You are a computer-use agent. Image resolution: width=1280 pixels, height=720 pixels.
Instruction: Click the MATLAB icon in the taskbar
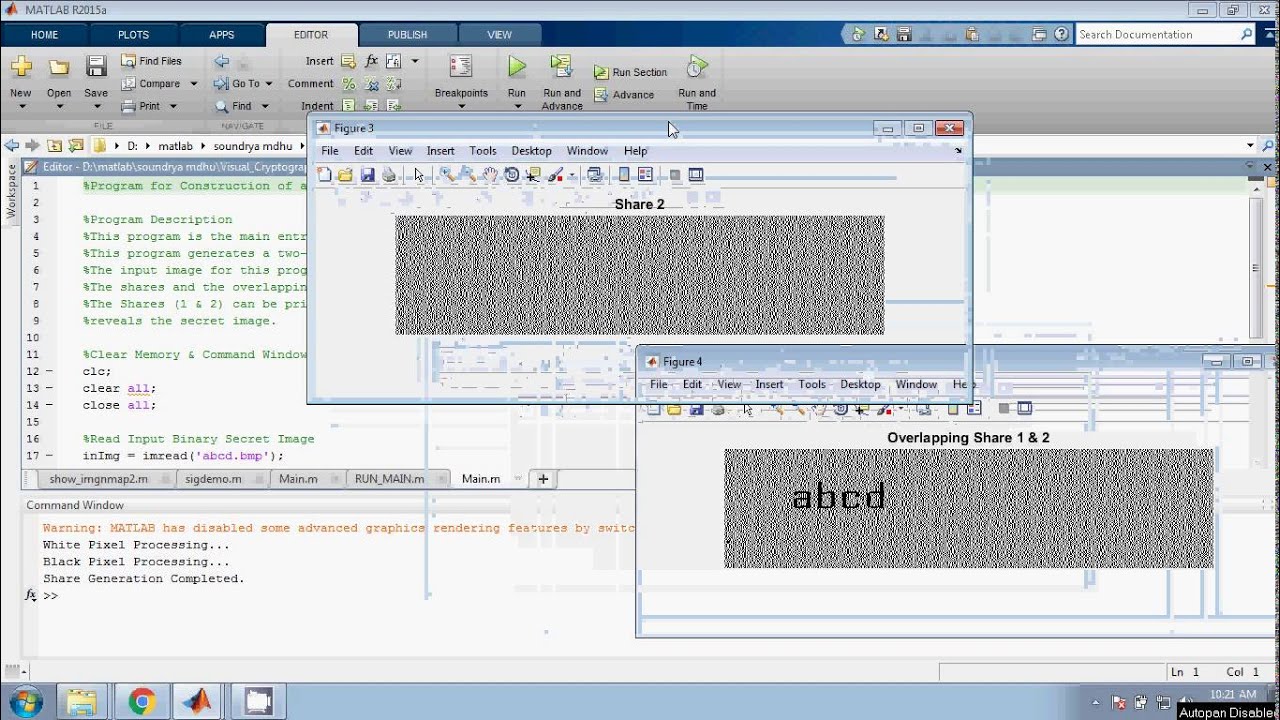[197, 701]
